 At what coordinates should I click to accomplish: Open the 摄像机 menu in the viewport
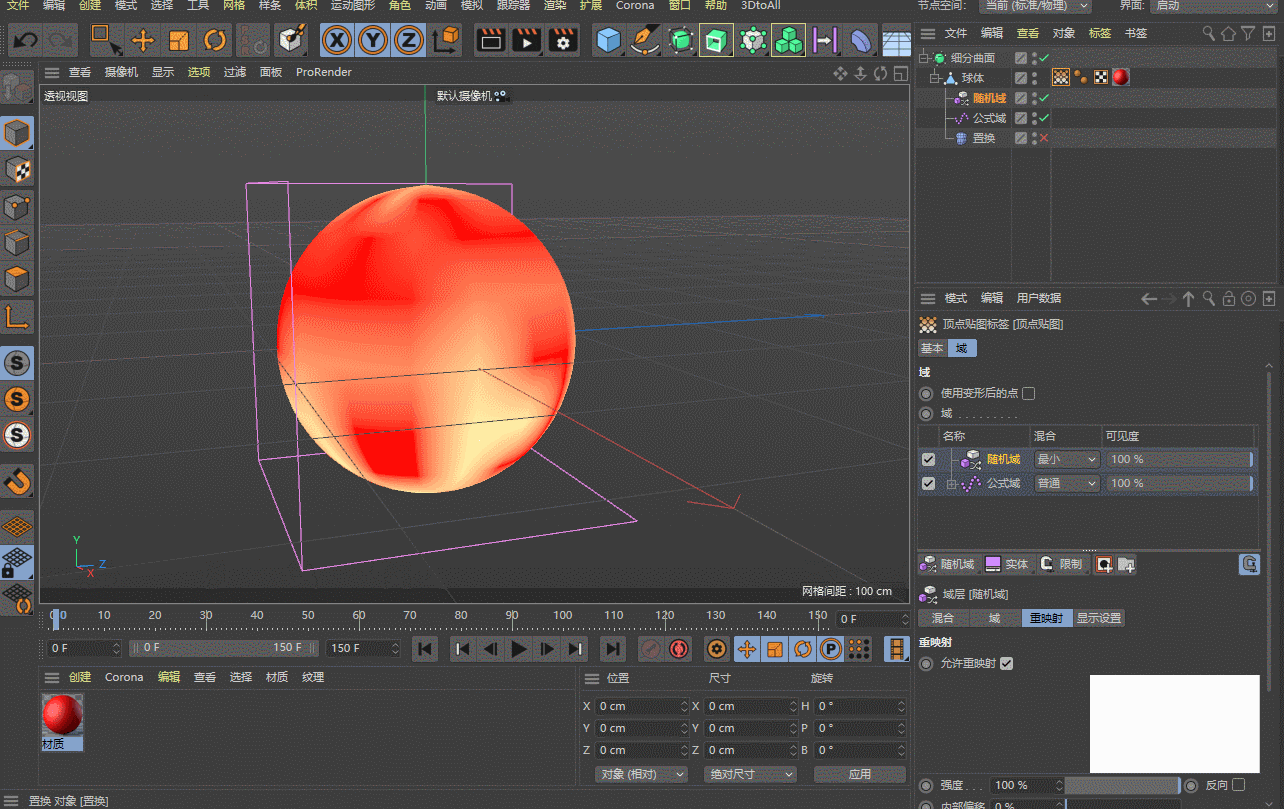click(121, 72)
